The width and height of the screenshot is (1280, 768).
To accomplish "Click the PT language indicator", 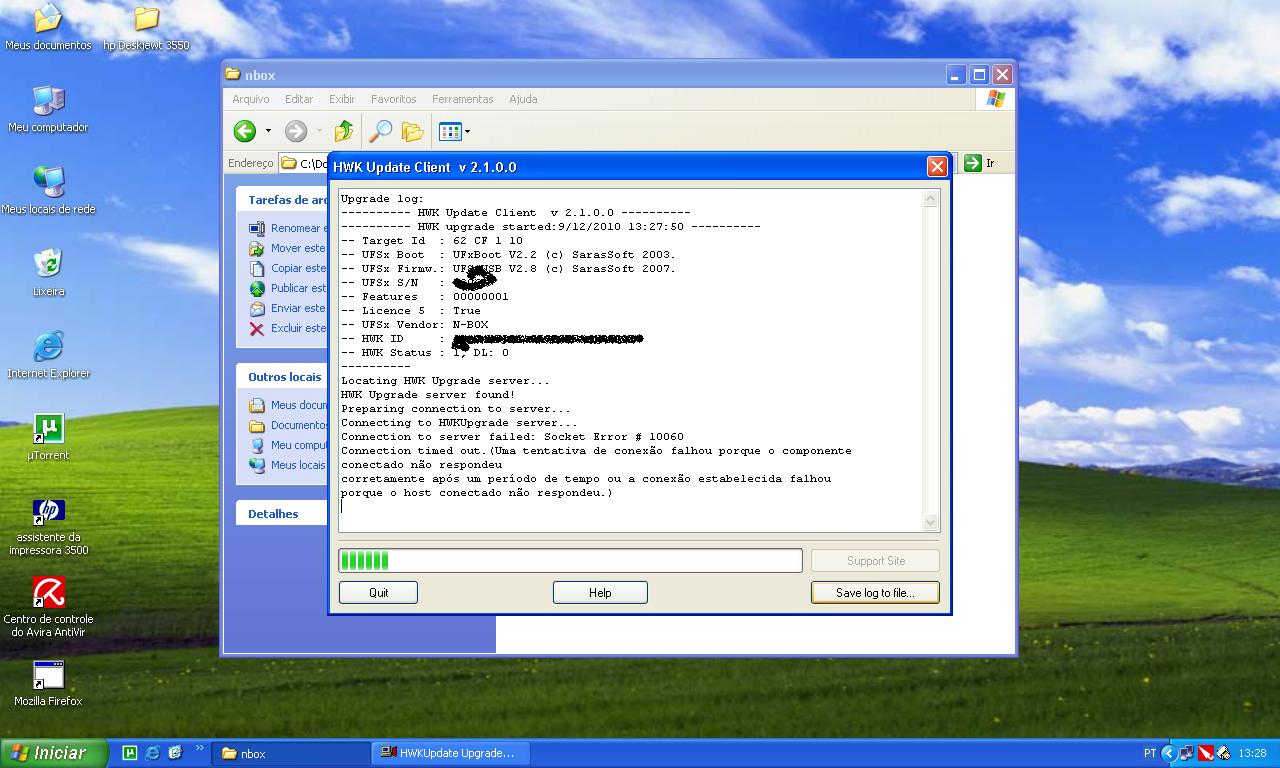I will pos(1150,753).
